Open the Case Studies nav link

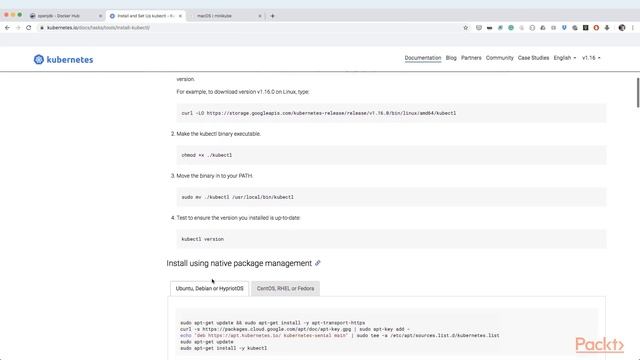(533, 58)
